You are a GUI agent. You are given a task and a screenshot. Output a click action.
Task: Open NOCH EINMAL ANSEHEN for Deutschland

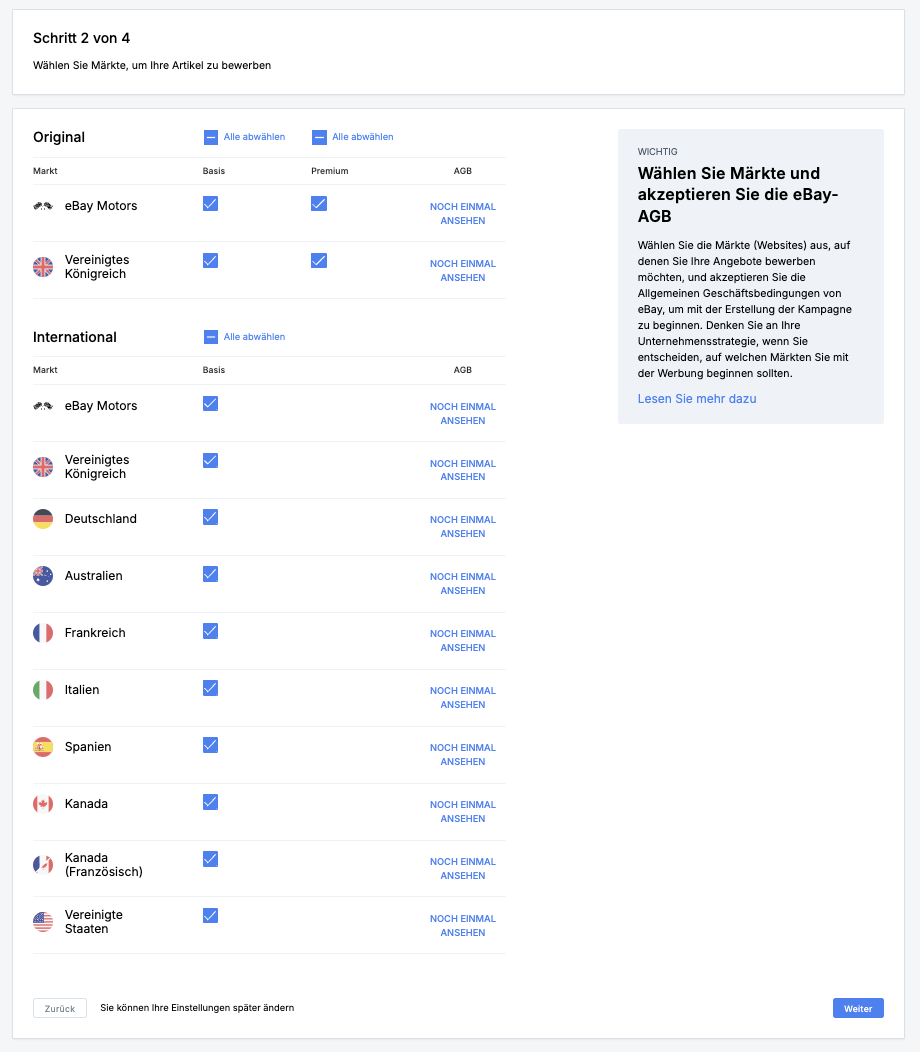pyautogui.click(x=463, y=527)
